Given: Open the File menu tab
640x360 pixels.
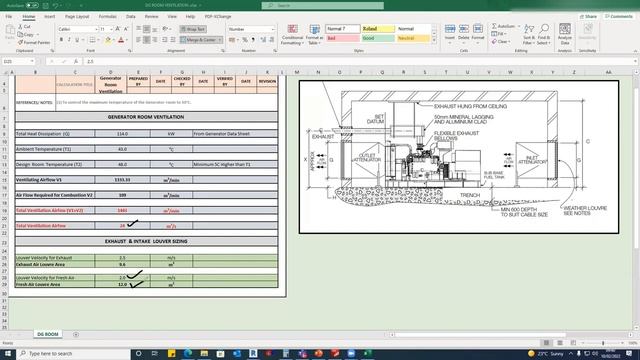Looking at the screenshot, I should click(9, 16).
